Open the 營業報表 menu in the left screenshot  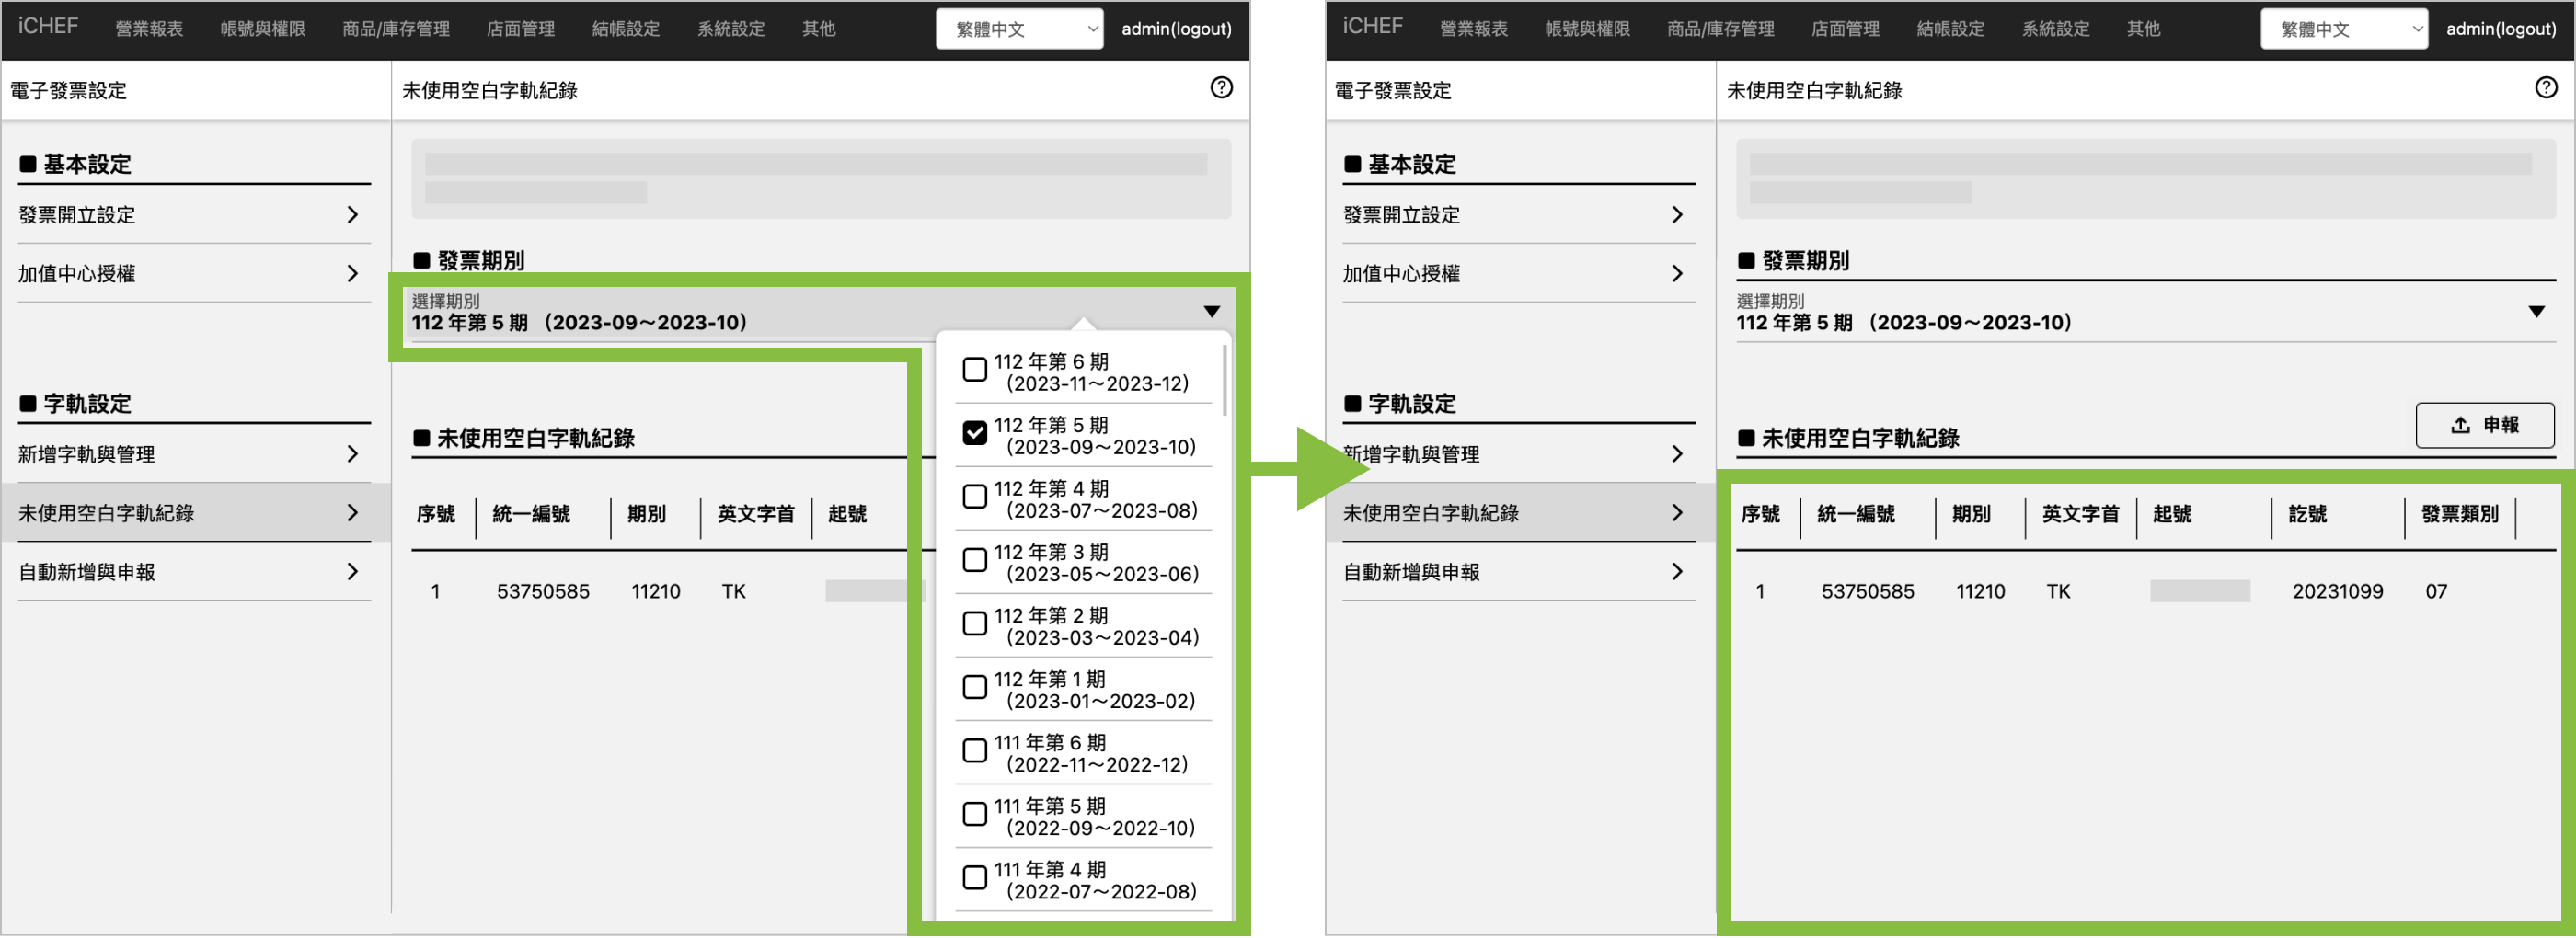tap(149, 29)
